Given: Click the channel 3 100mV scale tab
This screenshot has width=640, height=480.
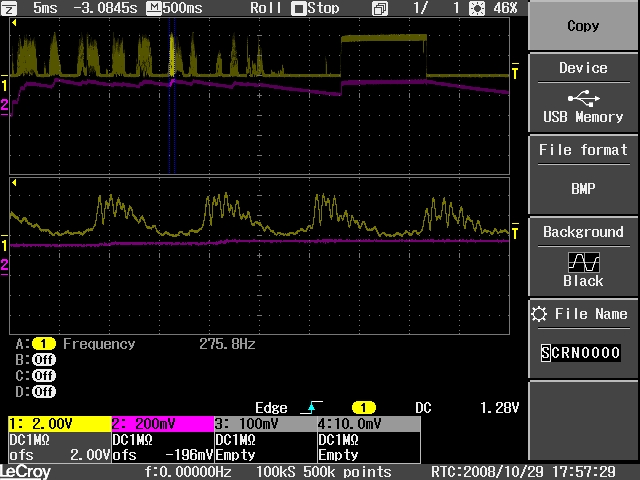Looking at the screenshot, I should pos(265,424).
